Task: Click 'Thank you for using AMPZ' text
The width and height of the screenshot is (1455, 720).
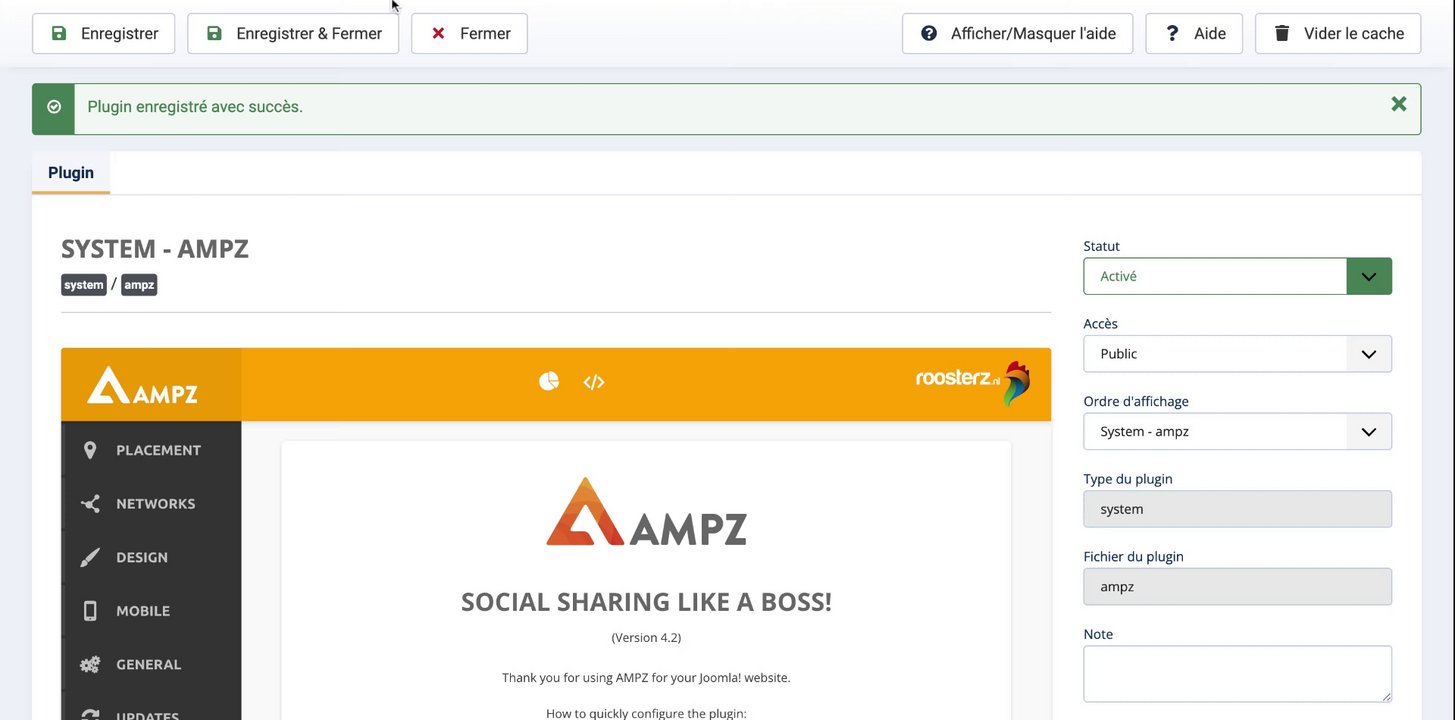Action: pos(646,678)
